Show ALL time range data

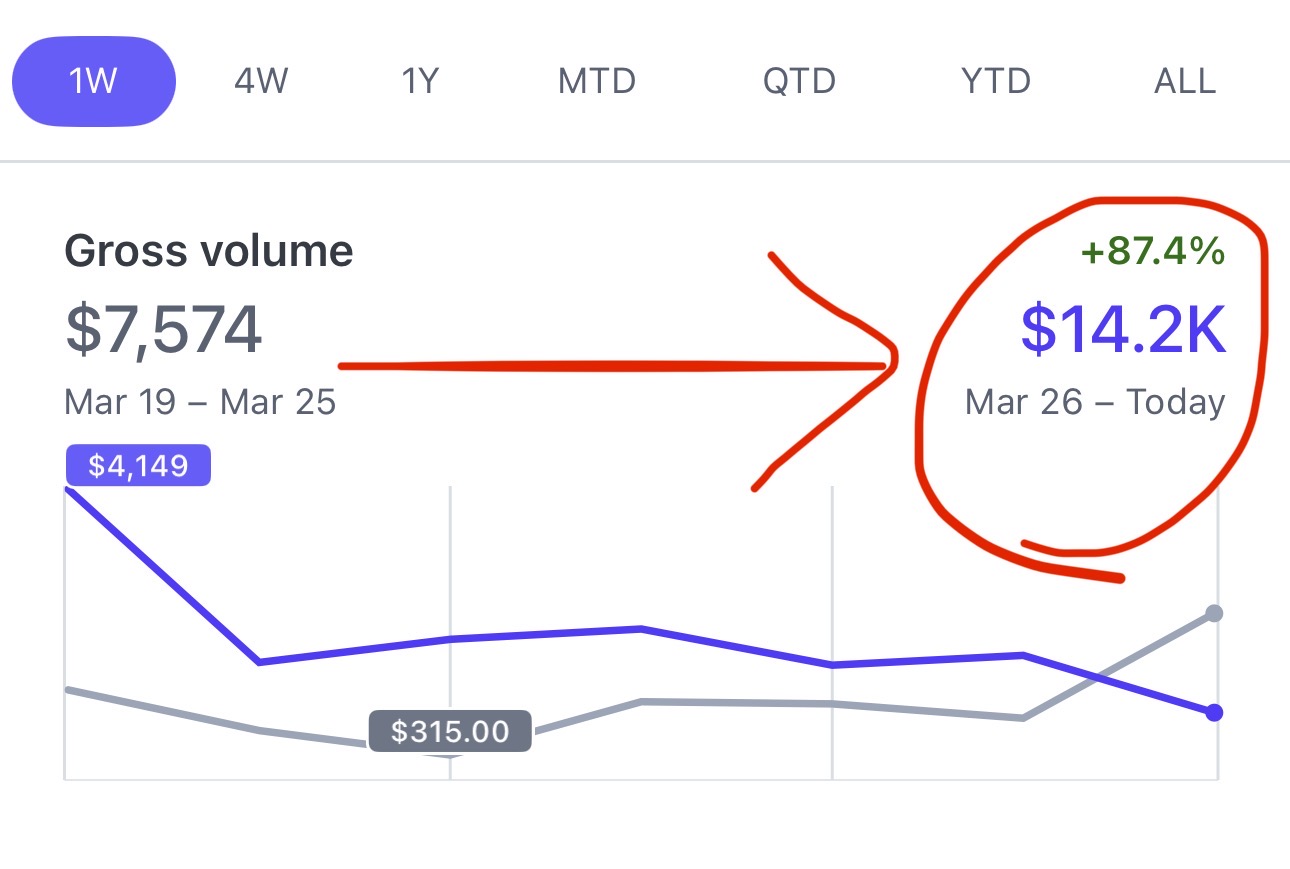click(x=1185, y=81)
